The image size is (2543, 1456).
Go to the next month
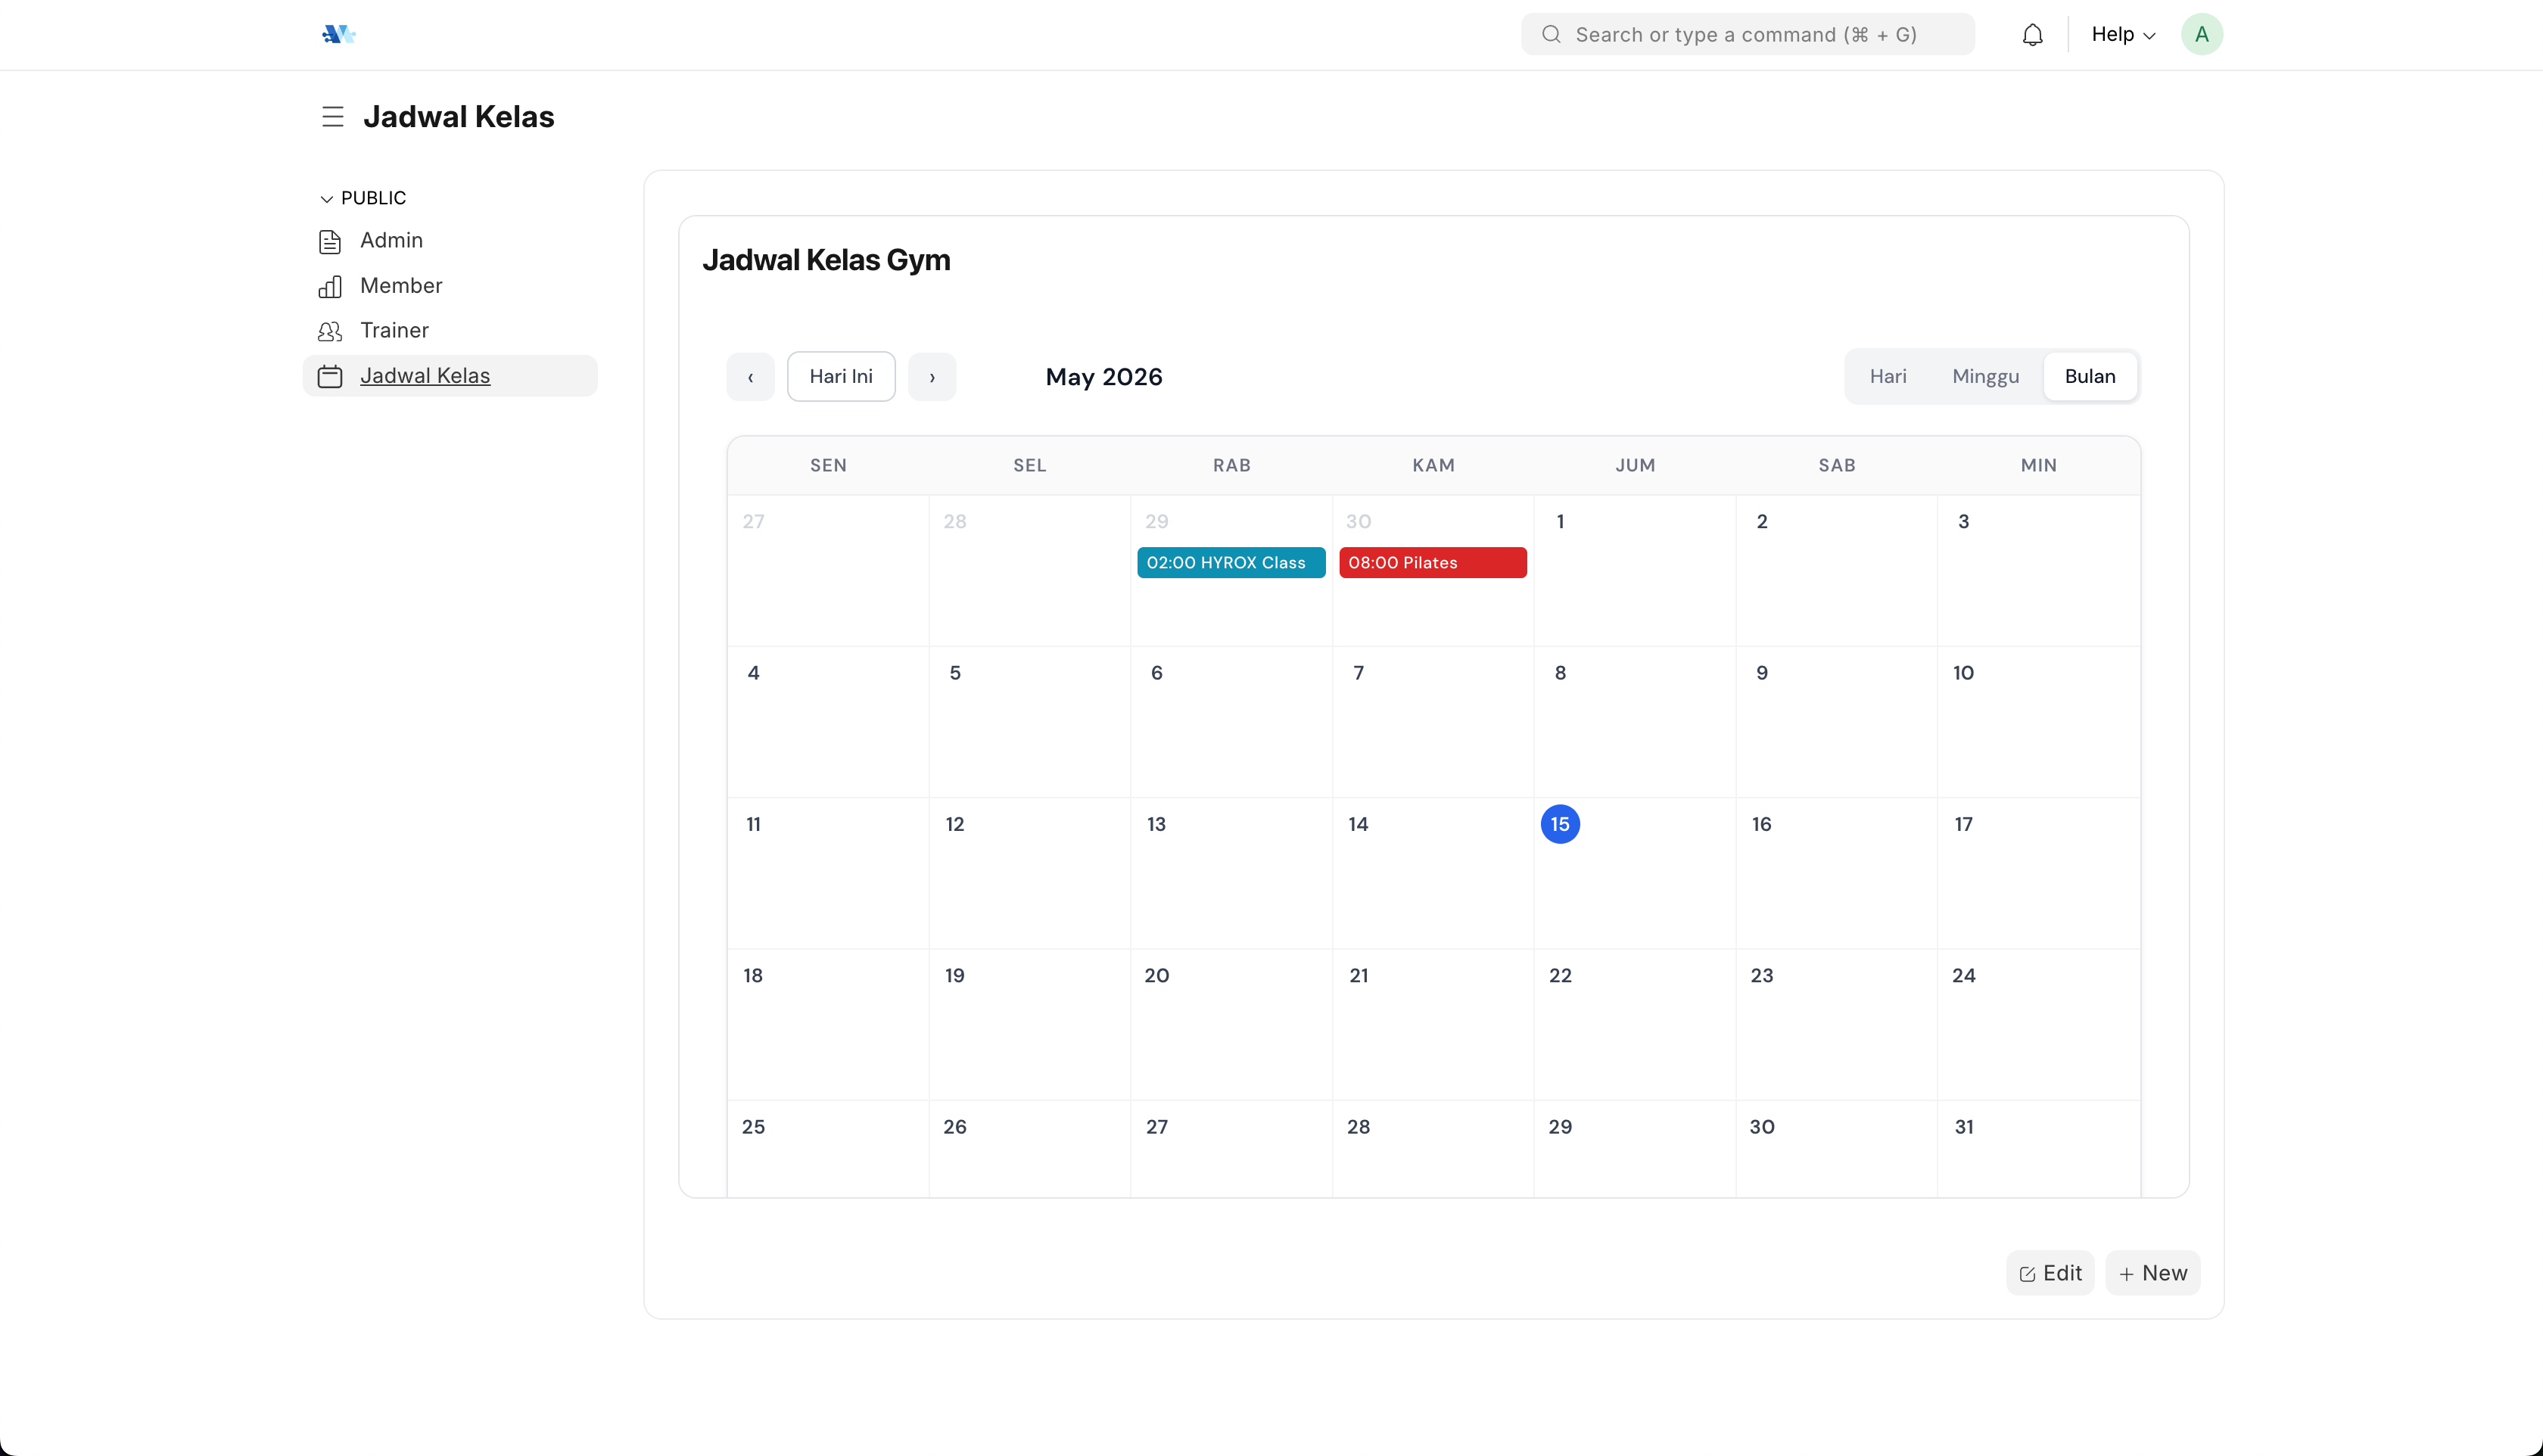pyautogui.click(x=932, y=377)
